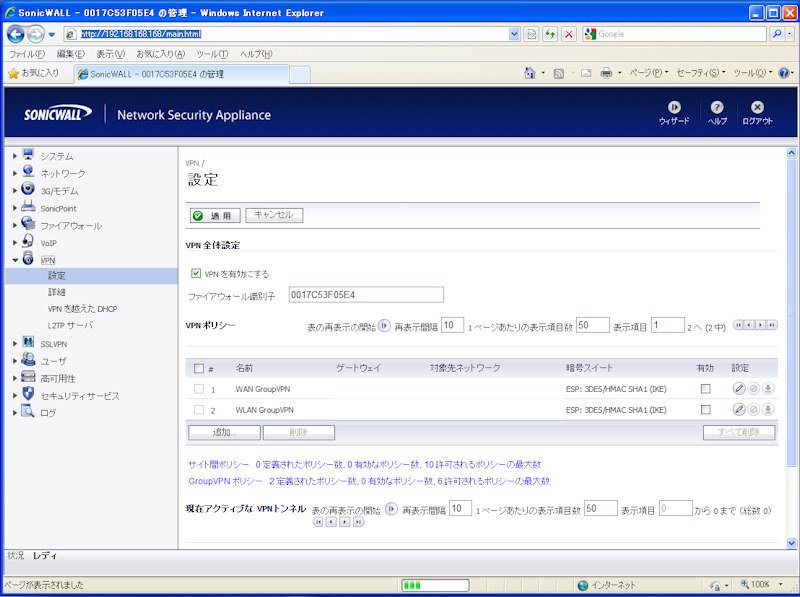Screen dimensions: 800x597
Task: Click browser Stop (red X) button
Action: [568, 34]
